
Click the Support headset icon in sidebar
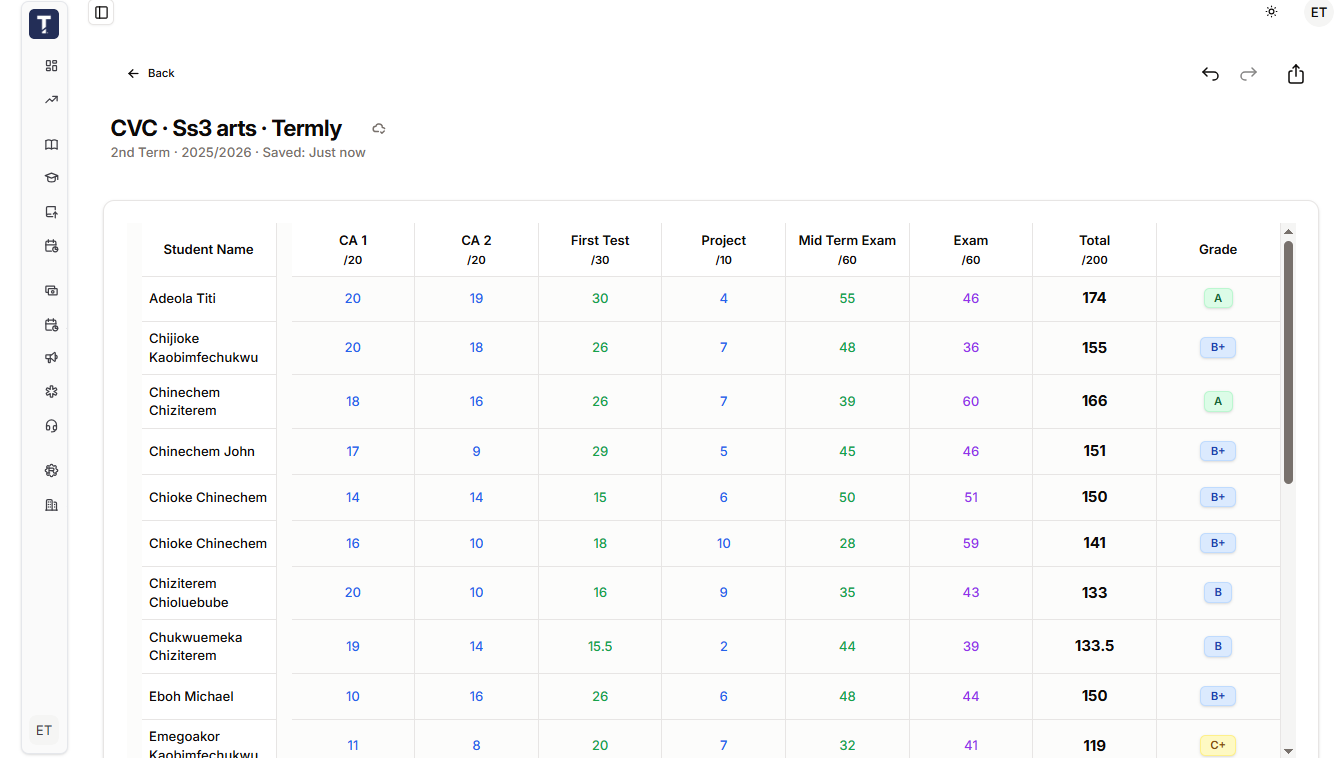click(x=51, y=425)
